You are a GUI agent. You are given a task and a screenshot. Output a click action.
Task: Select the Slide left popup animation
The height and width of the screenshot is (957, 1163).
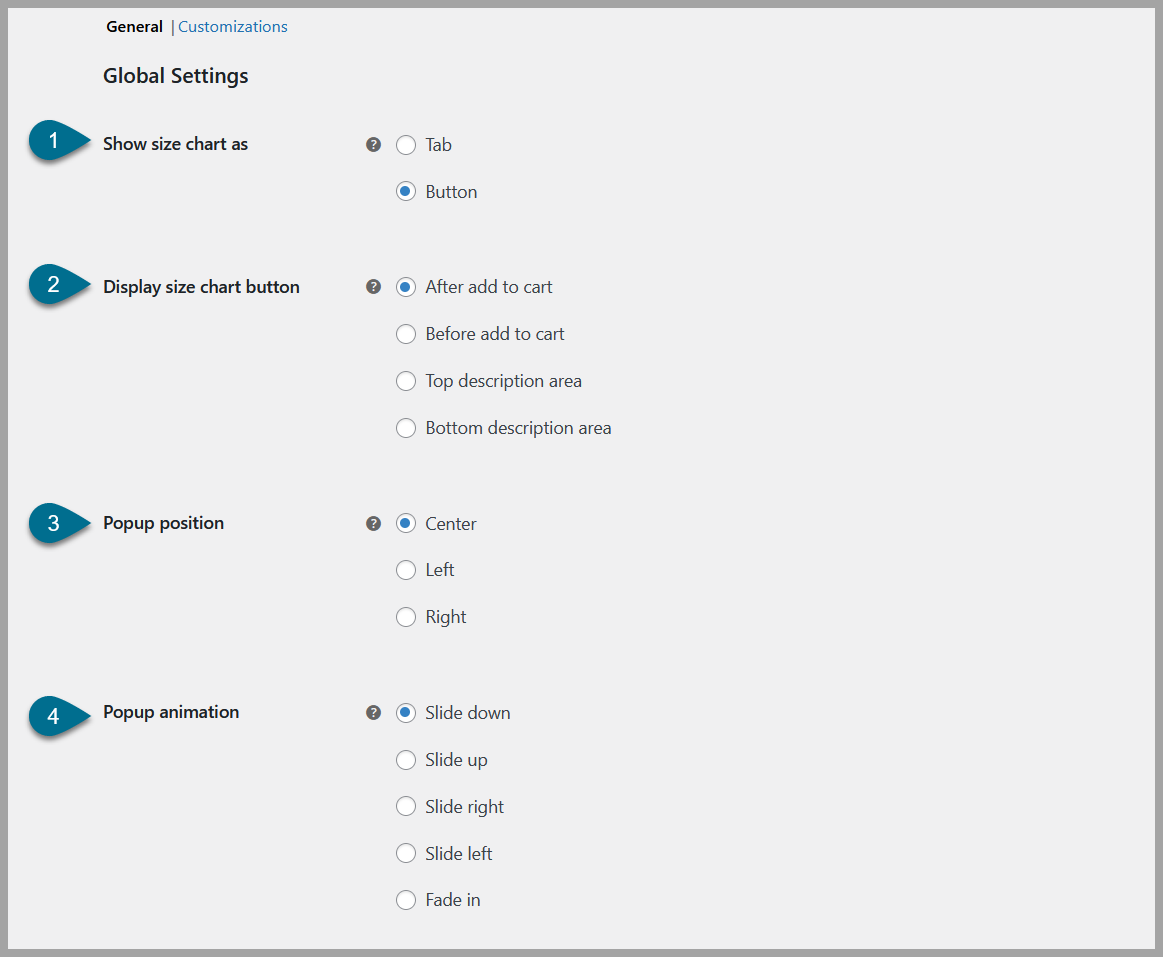406,853
